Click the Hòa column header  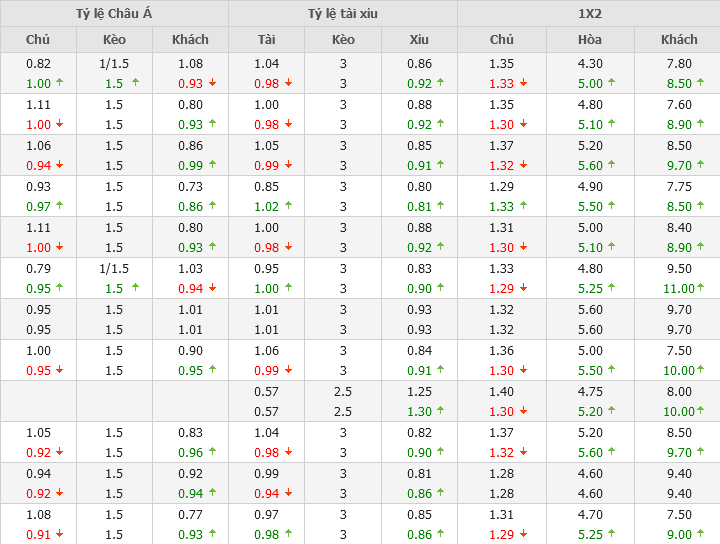point(590,39)
